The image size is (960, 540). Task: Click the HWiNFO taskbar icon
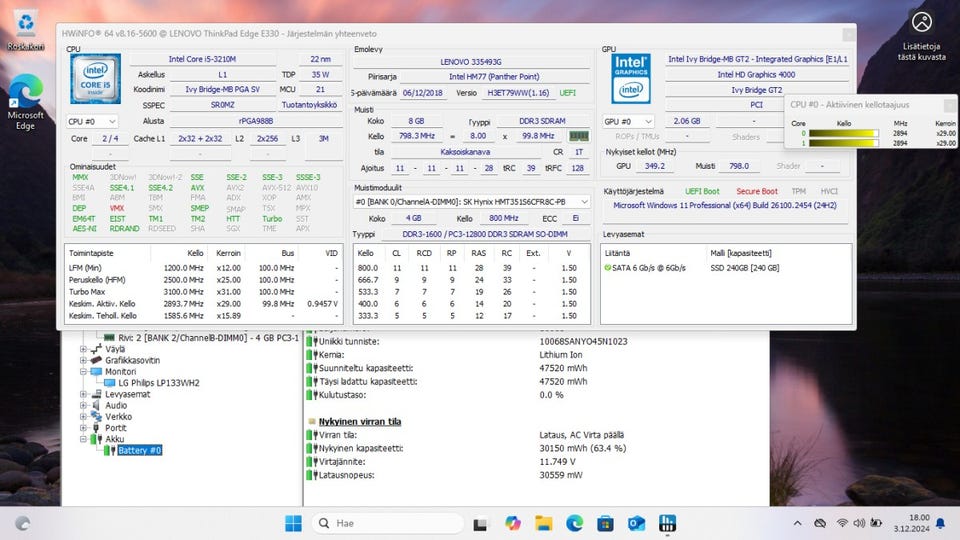click(668, 523)
